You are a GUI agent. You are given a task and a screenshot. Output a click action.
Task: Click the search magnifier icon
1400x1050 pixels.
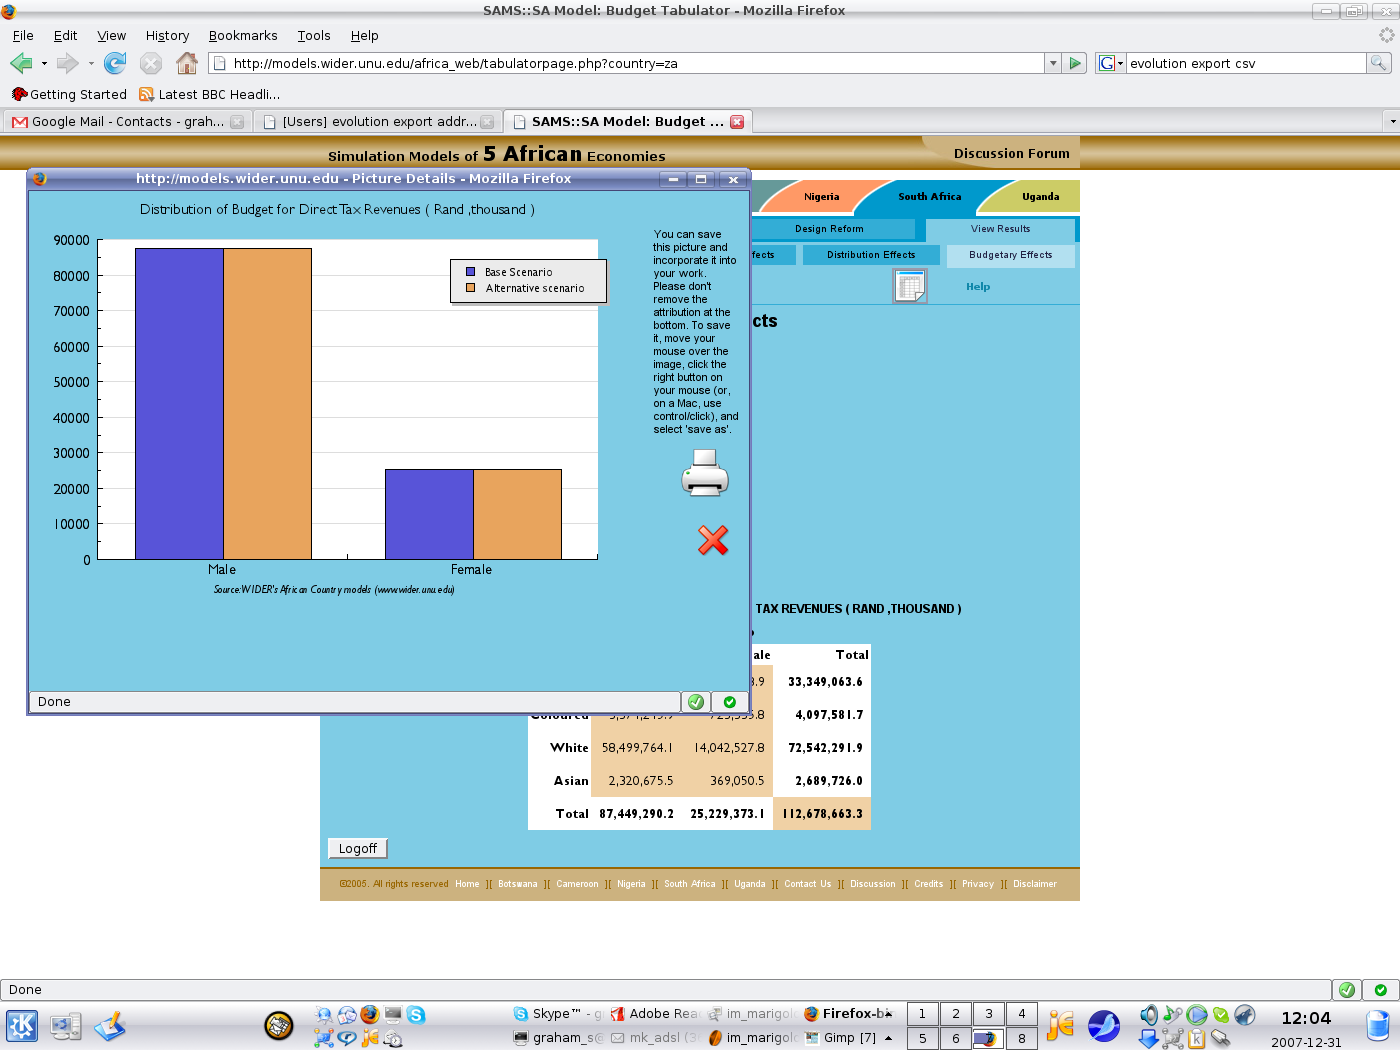[x=1379, y=63]
